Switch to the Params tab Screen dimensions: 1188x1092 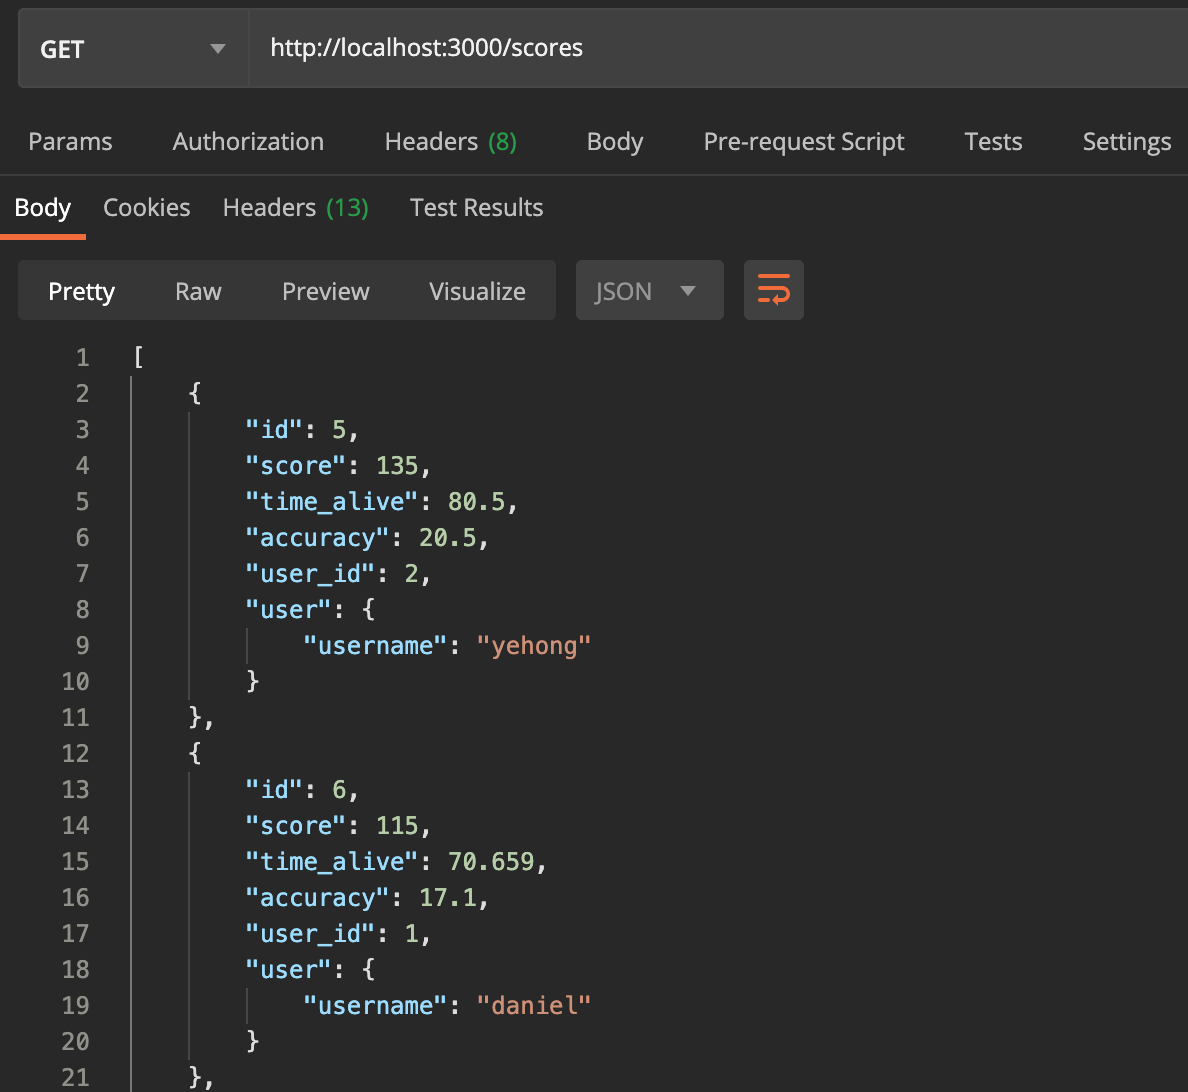tap(70, 141)
